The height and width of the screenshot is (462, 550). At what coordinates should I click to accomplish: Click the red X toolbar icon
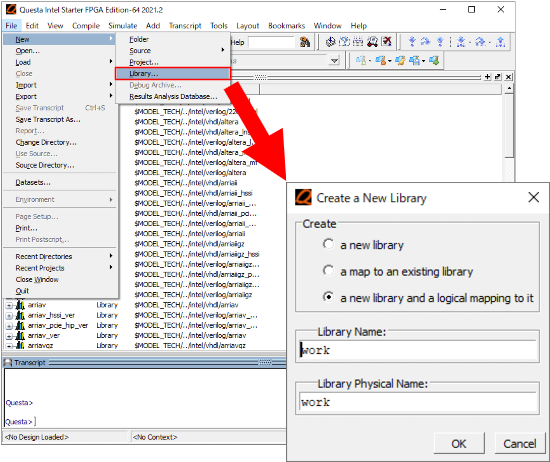click(386, 42)
